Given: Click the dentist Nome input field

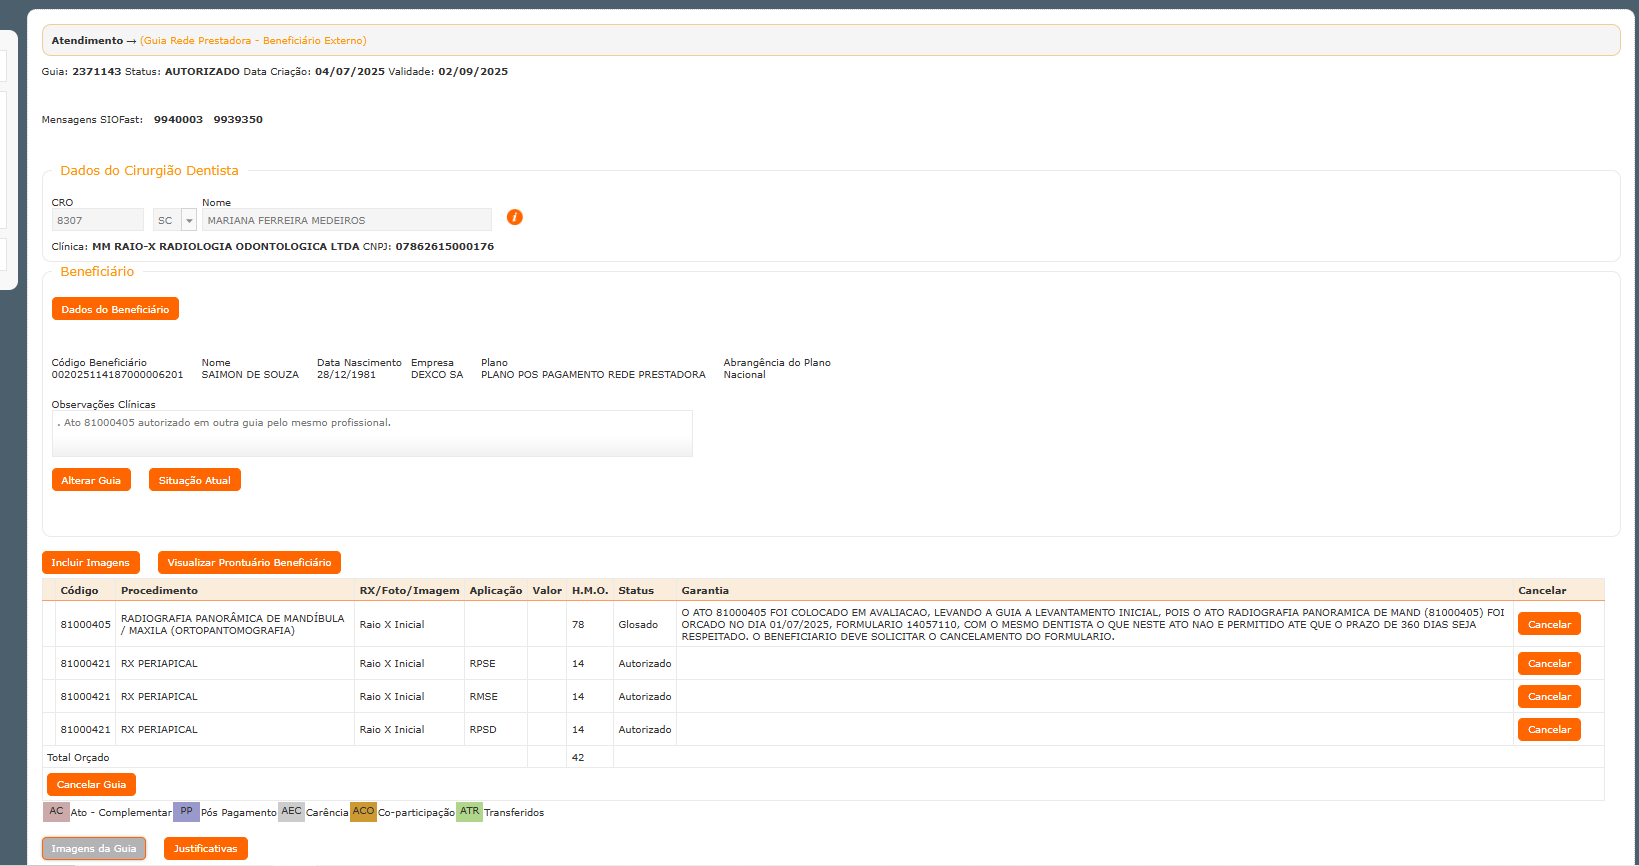Looking at the screenshot, I should pos(346,220).
